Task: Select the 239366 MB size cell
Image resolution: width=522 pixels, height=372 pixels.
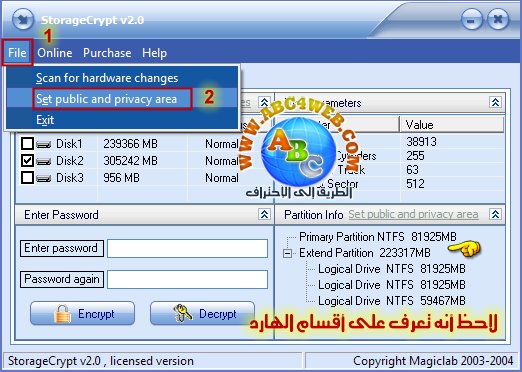Action: click(x=130, y=144)
